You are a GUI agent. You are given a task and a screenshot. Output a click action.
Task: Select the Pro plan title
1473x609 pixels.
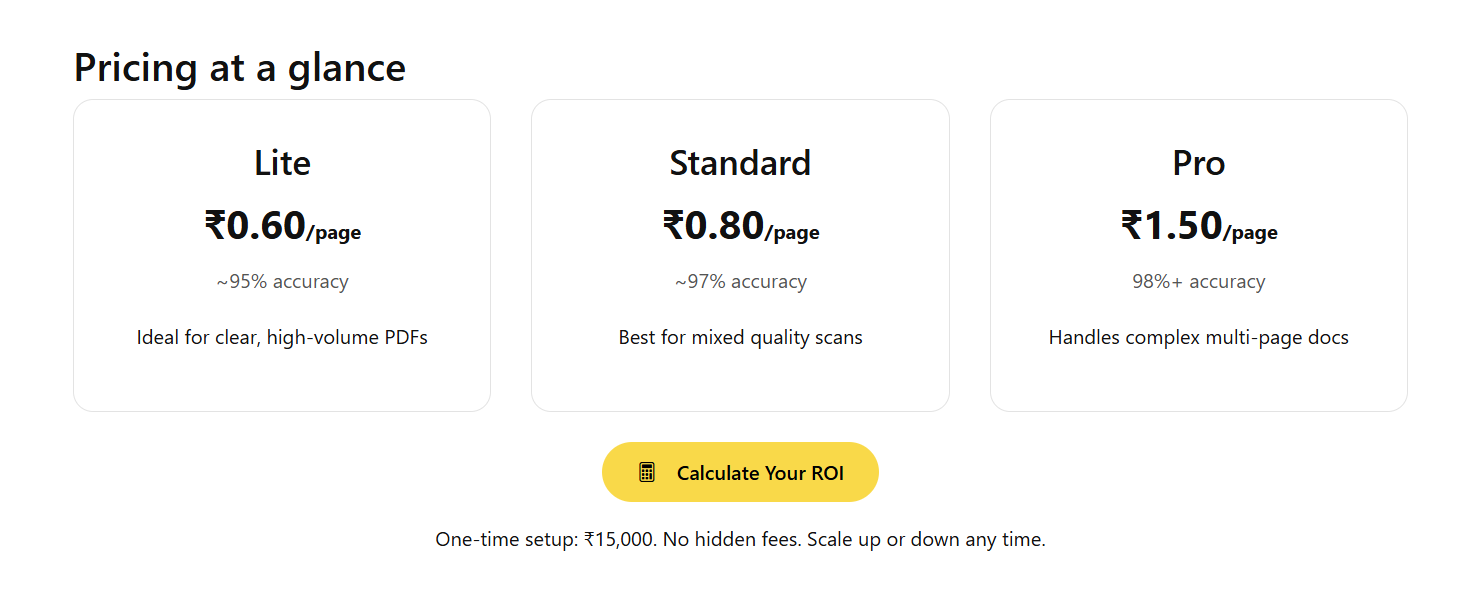point(1198,163)
